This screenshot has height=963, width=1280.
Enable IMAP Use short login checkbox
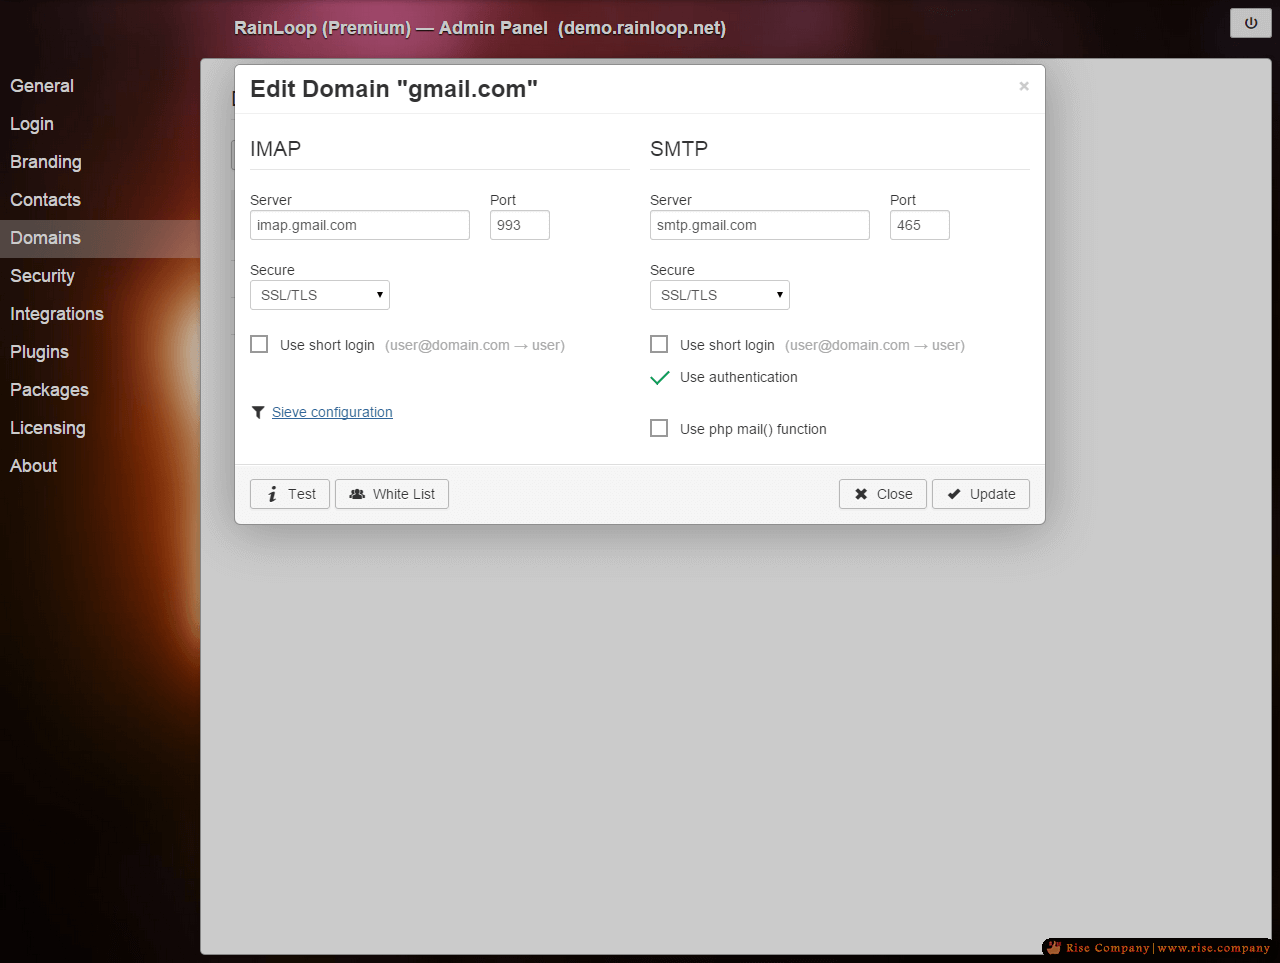click(x=259, y=344)
